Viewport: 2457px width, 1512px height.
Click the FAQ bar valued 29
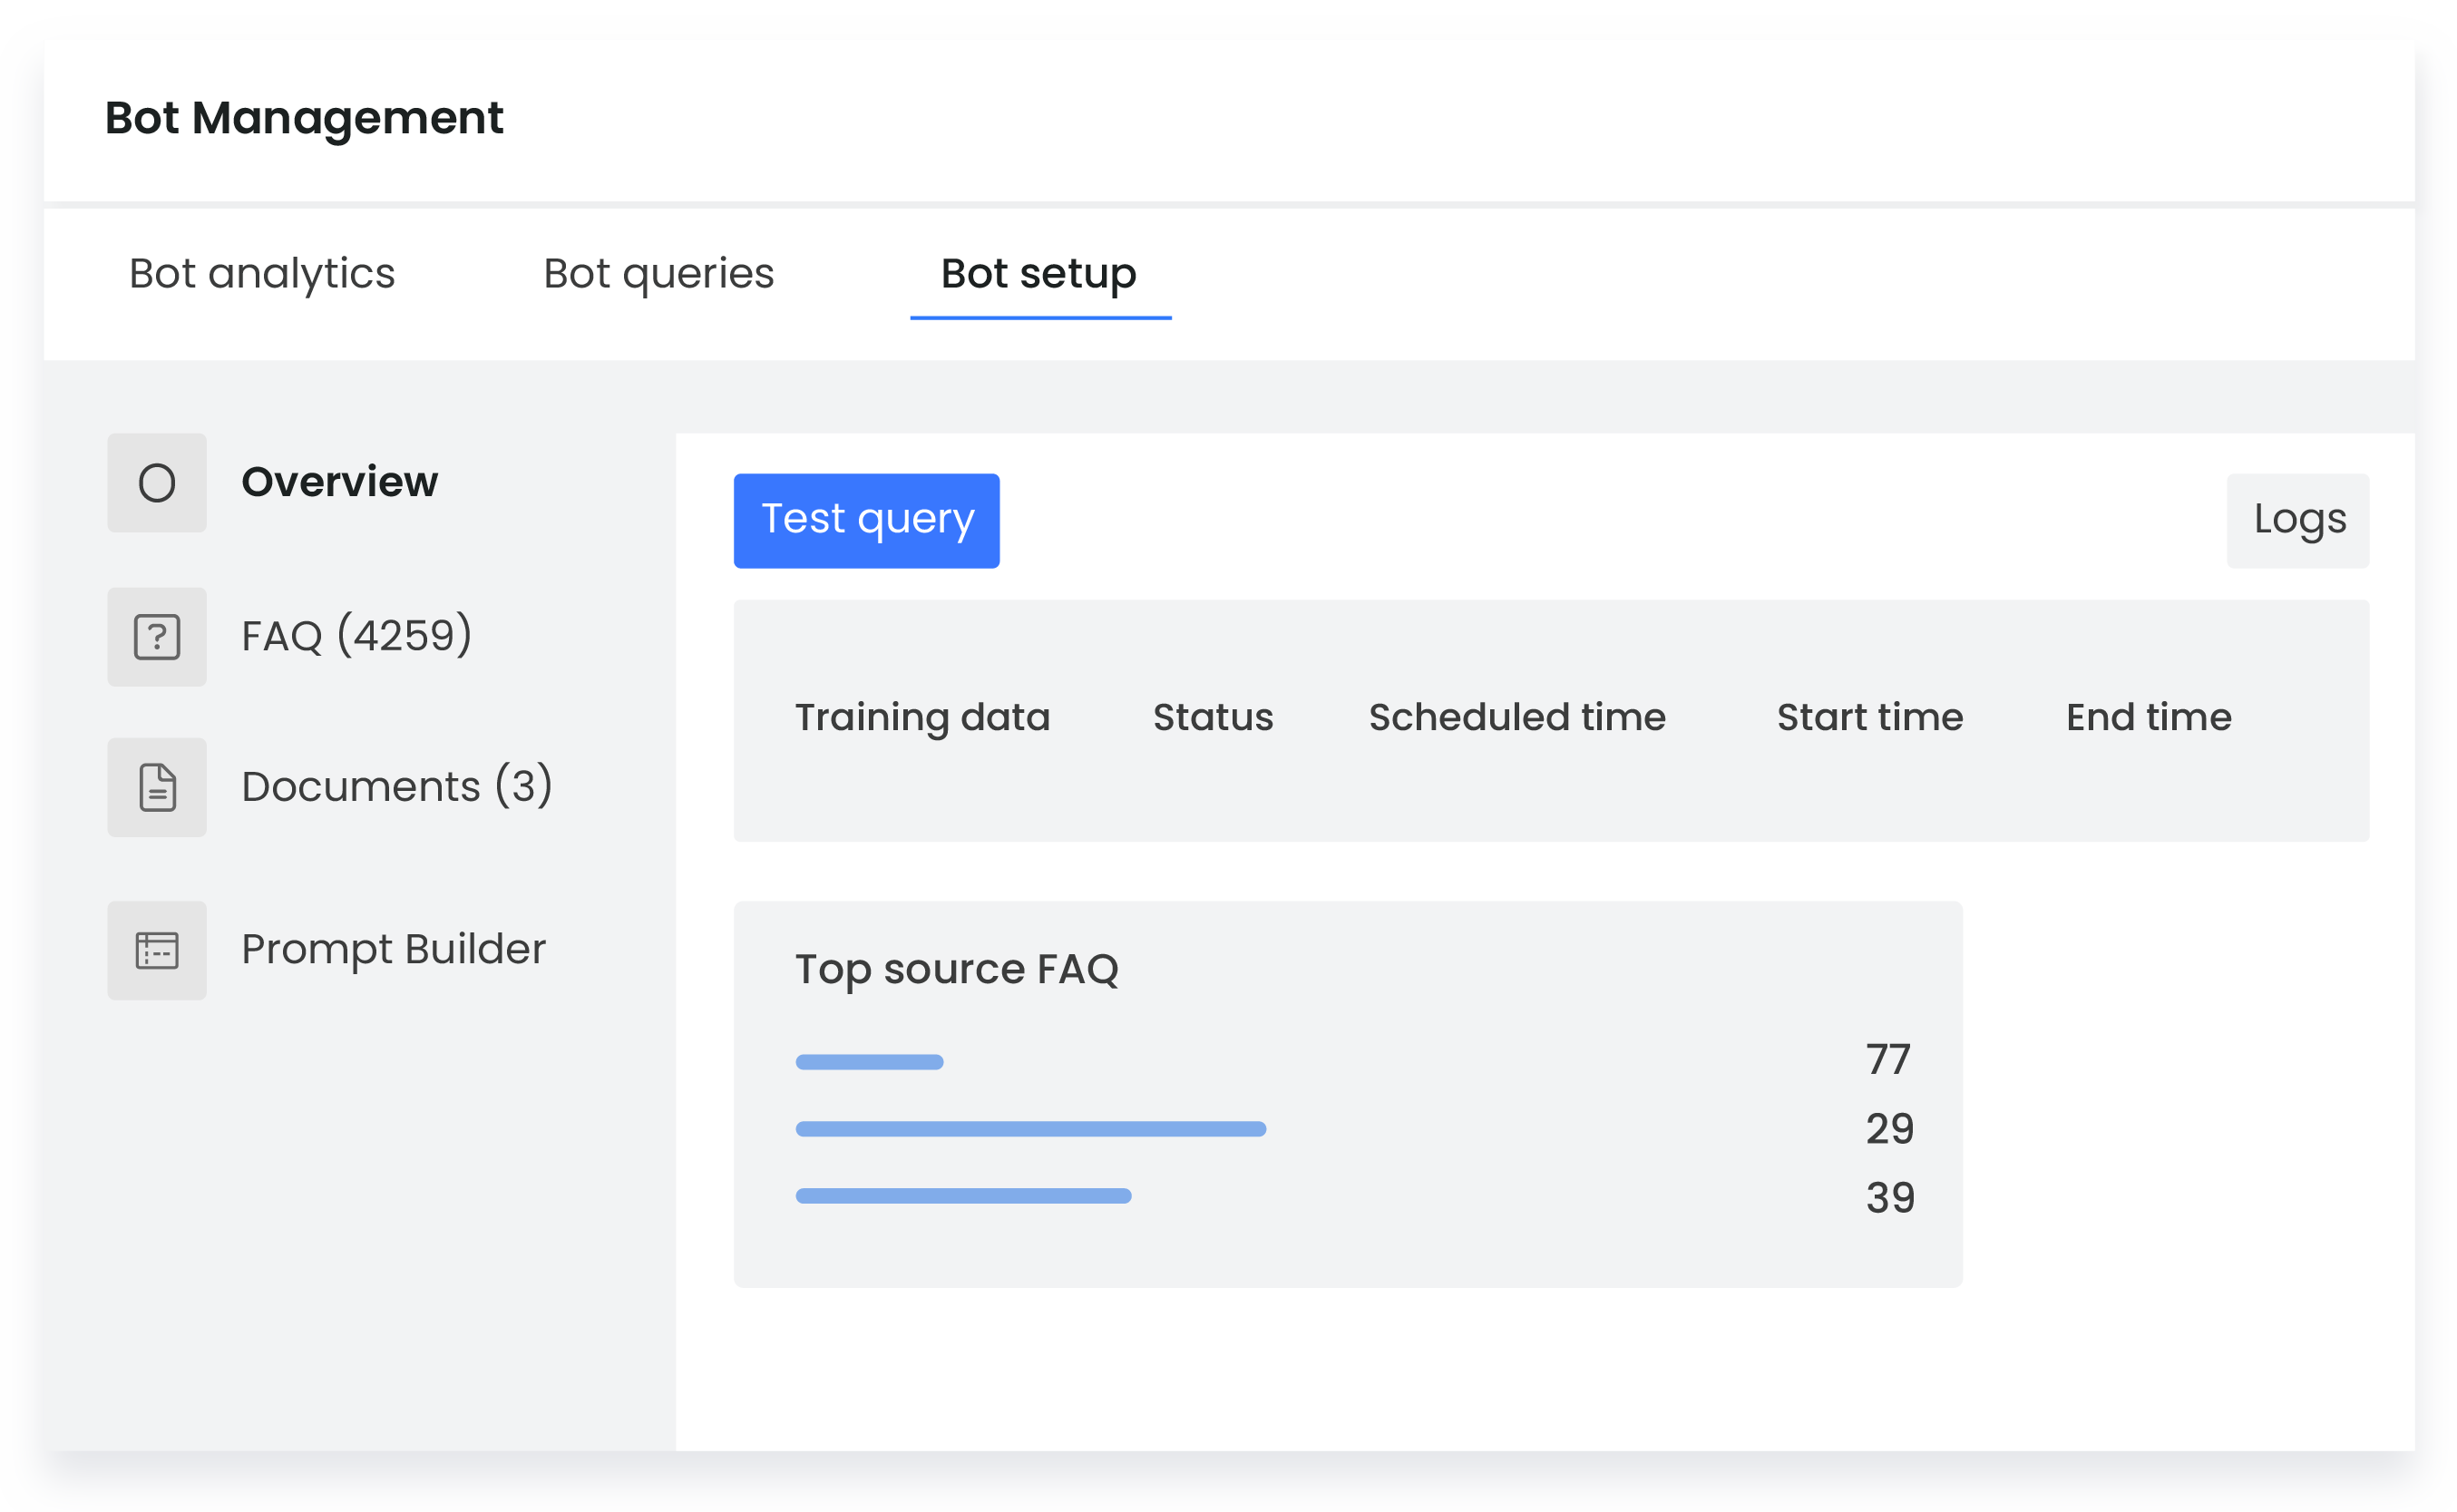point(1030,1129)
